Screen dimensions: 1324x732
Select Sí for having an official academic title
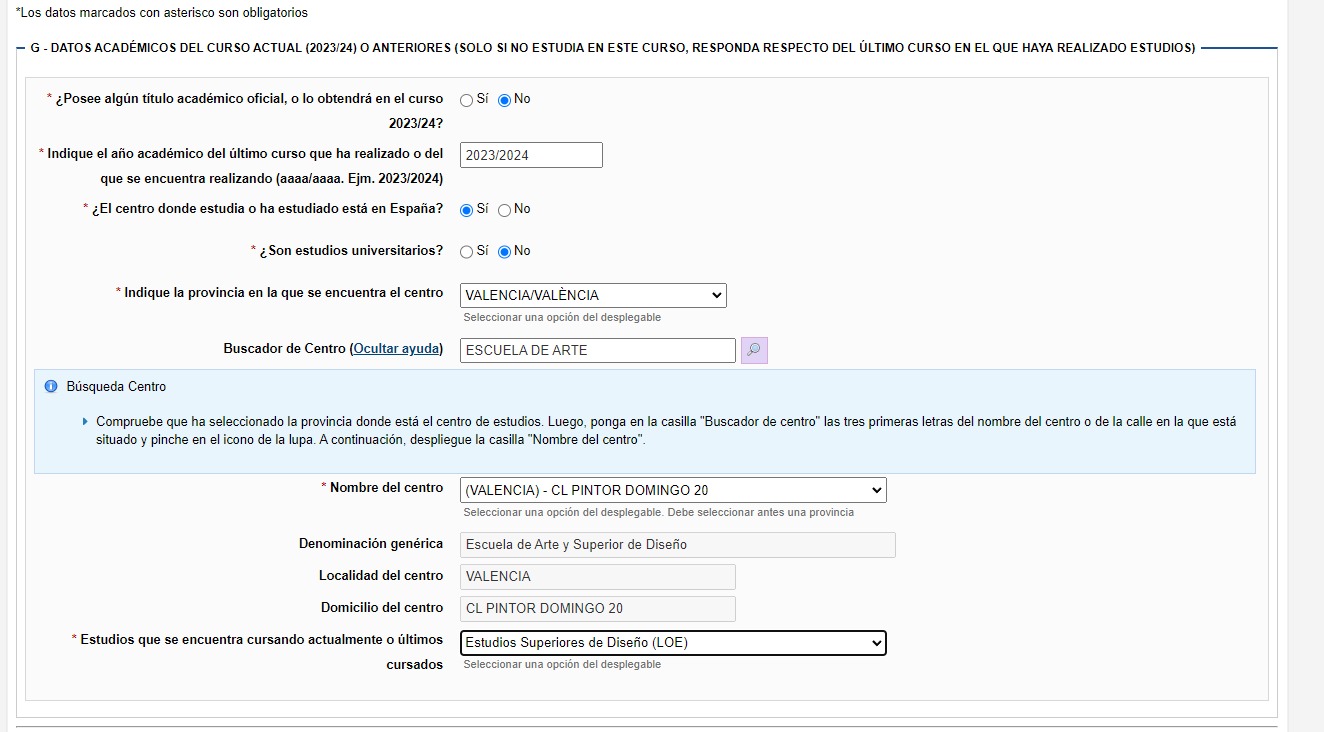pyautogui.click(x=467, y=100)
